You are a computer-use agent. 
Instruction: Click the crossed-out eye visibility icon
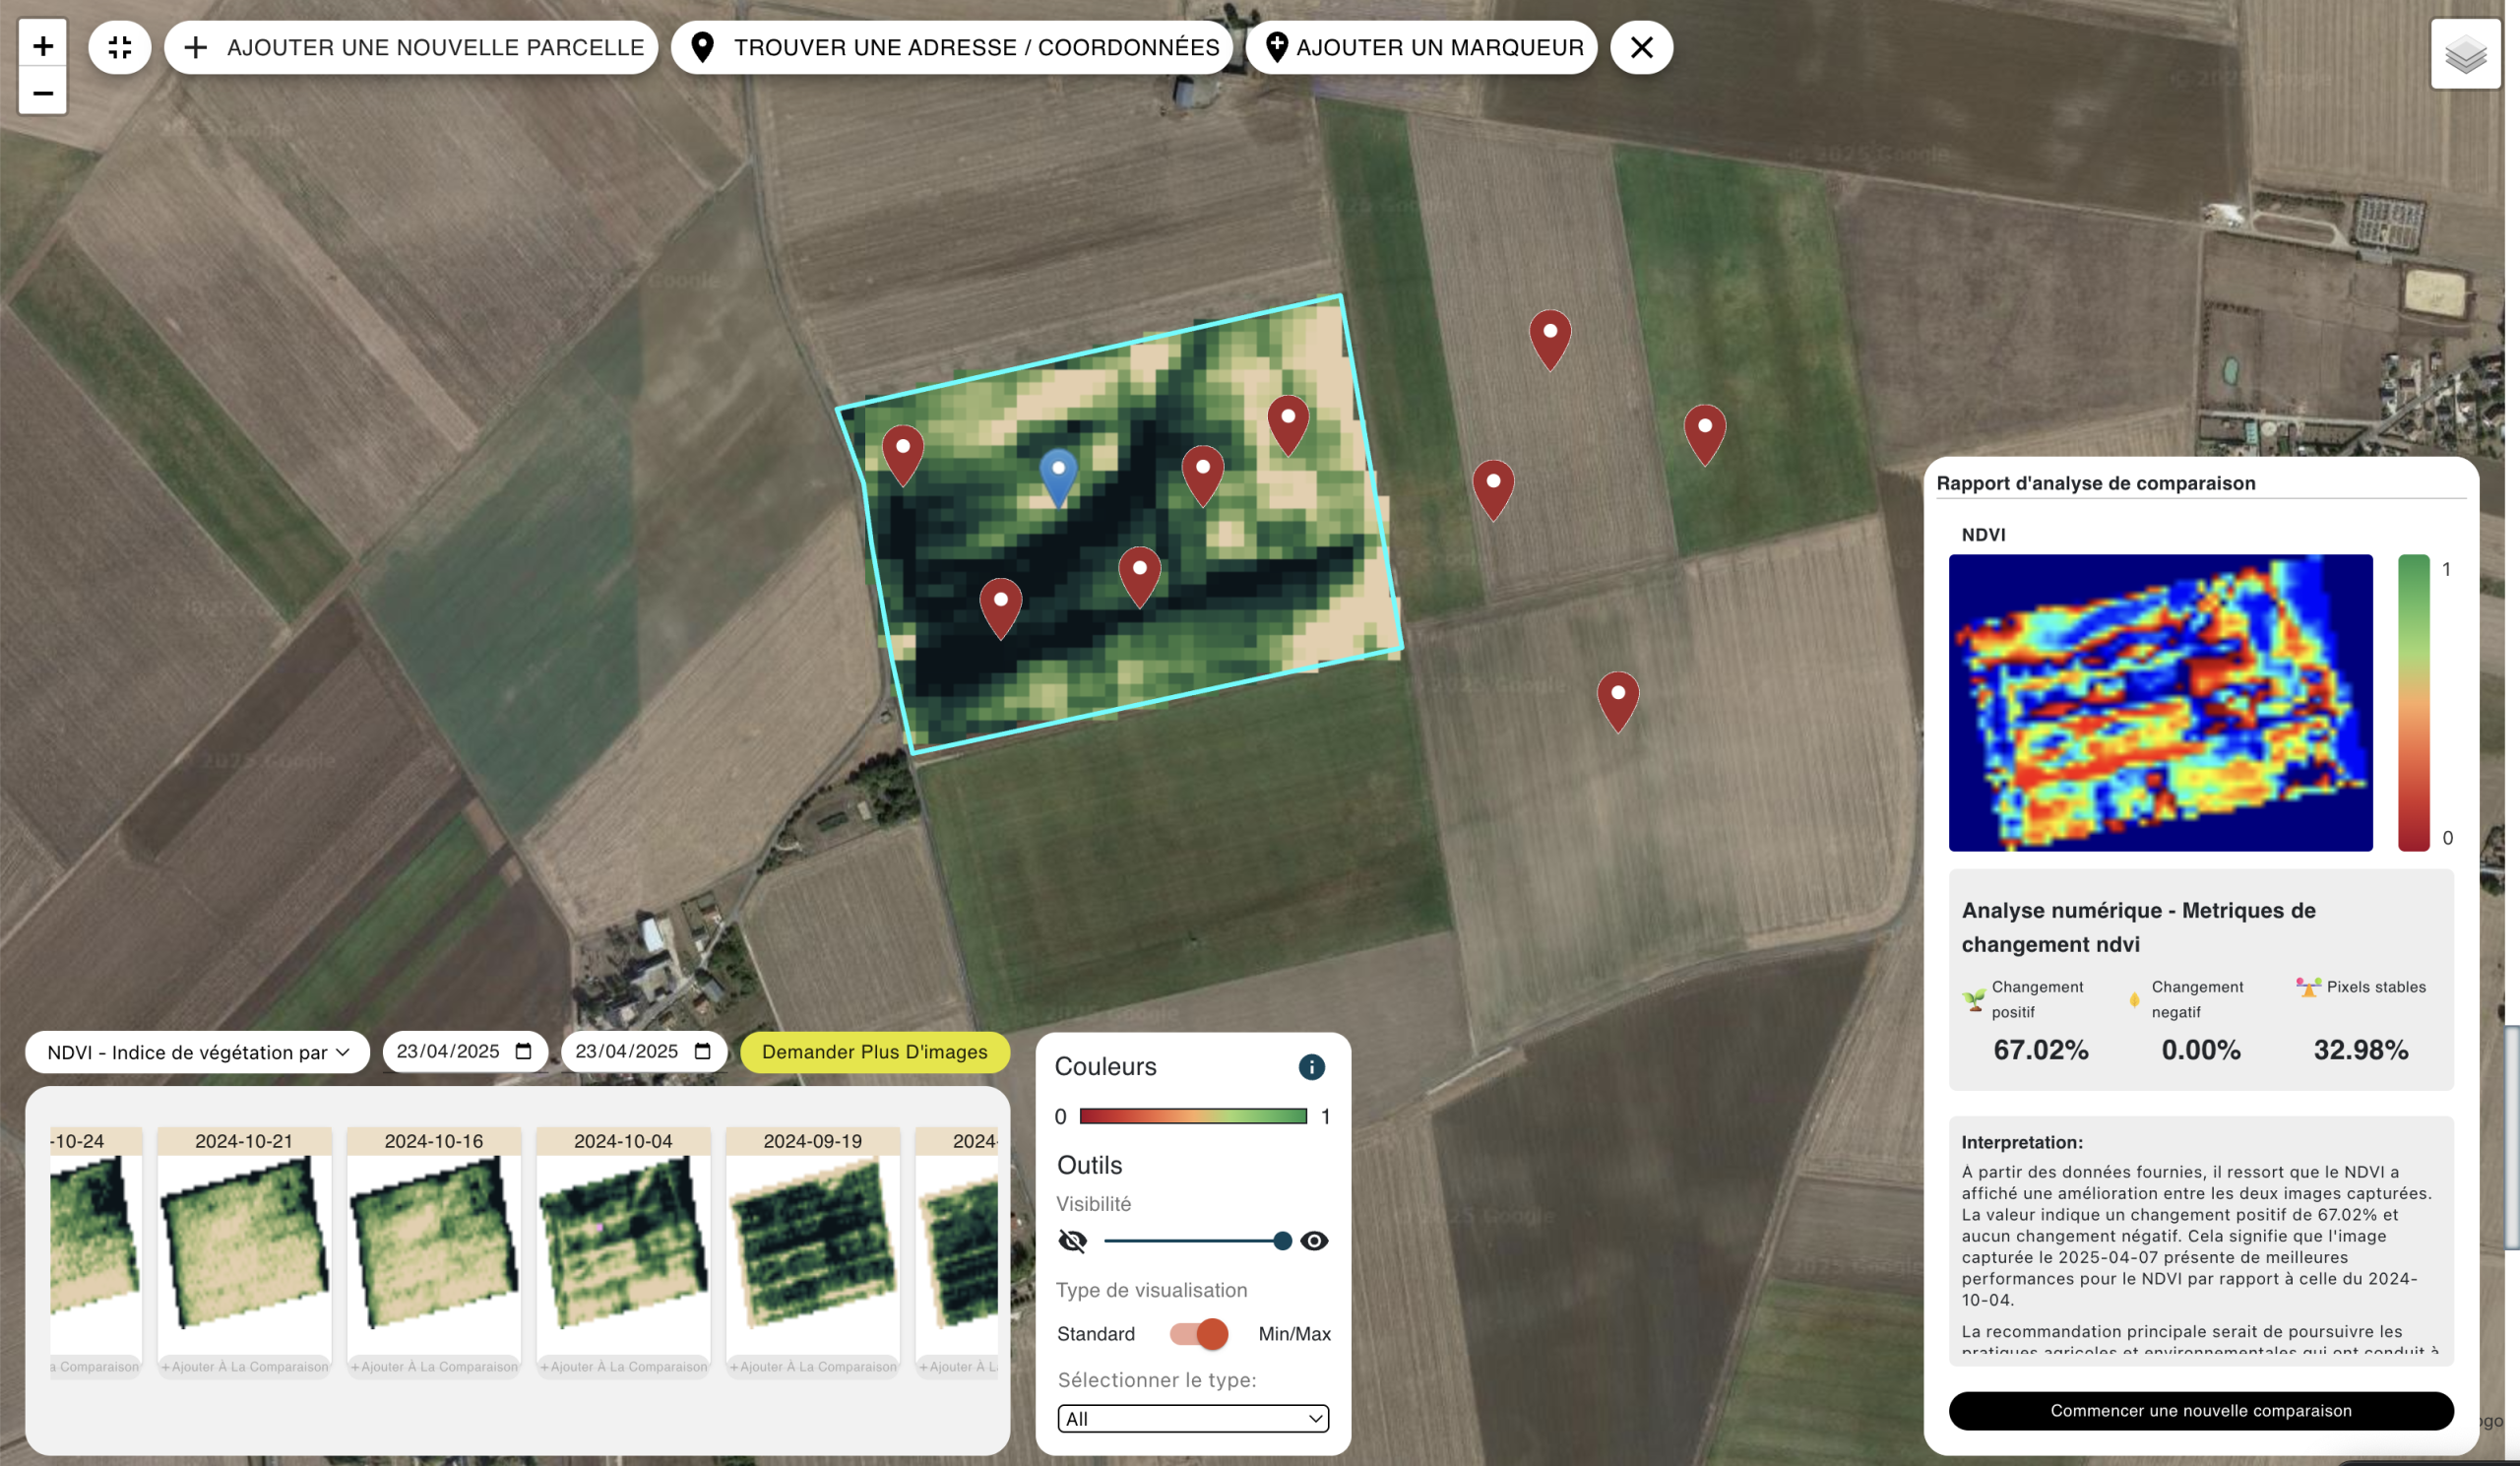(1072, 1241)
